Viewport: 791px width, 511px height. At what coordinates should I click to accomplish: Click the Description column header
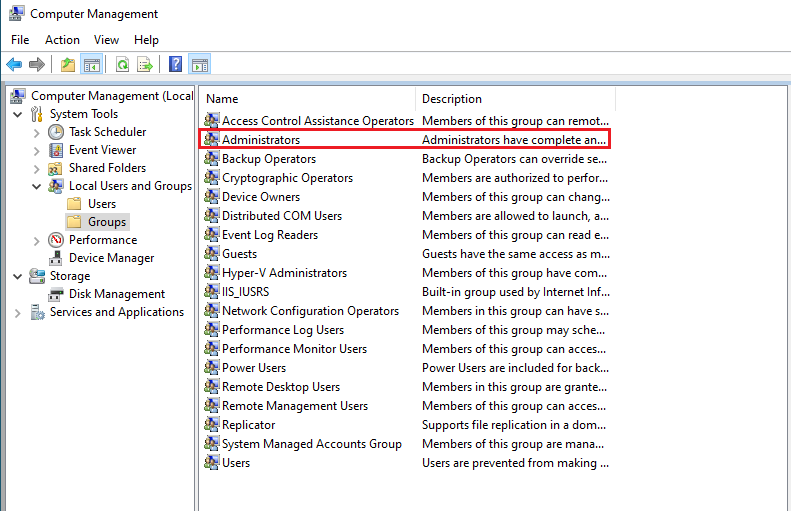tap(452, 99)
